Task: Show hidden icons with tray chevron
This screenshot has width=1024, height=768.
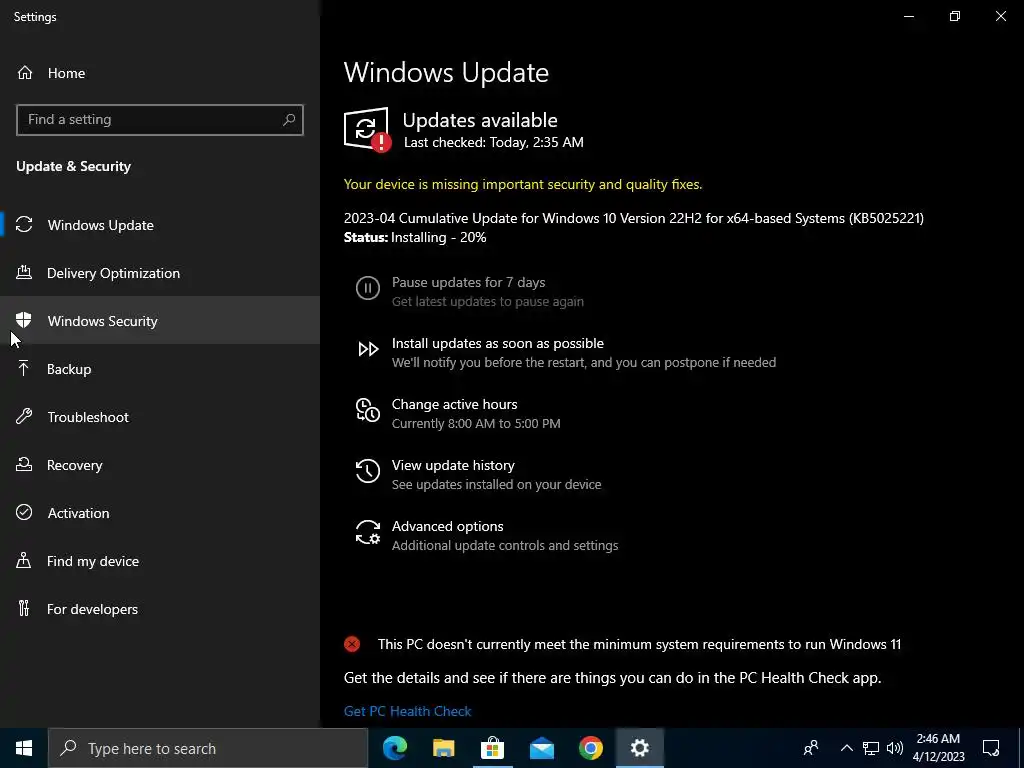Action: [x=846, y=748]
